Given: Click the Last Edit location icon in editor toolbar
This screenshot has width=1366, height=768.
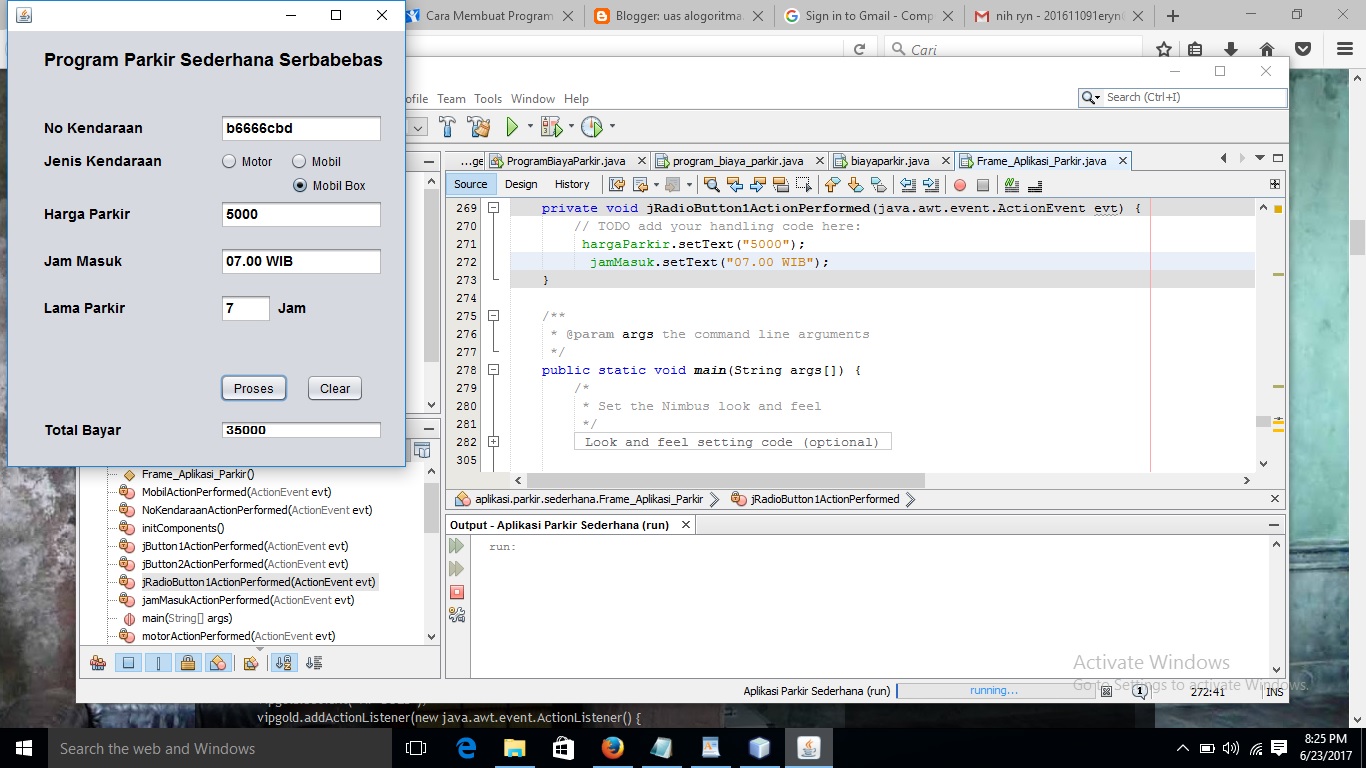Looking at the screenshot, I should 615,184.
